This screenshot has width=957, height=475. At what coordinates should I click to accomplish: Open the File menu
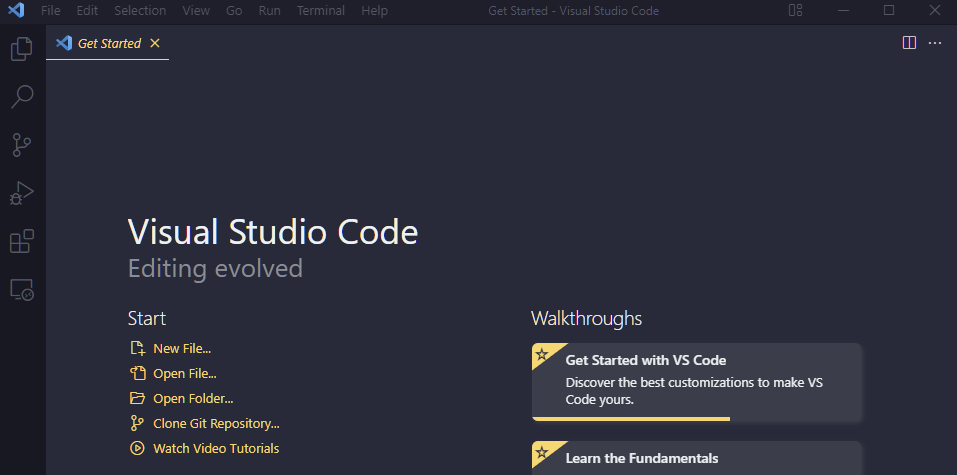(x=51, y=10)
